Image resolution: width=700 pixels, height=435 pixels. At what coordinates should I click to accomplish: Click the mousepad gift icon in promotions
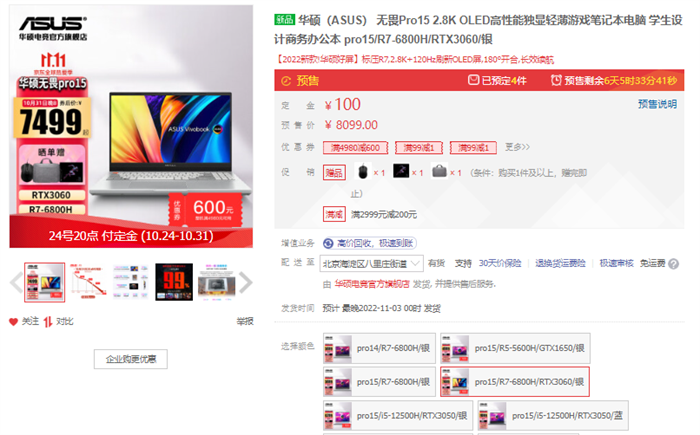[401, 171]
